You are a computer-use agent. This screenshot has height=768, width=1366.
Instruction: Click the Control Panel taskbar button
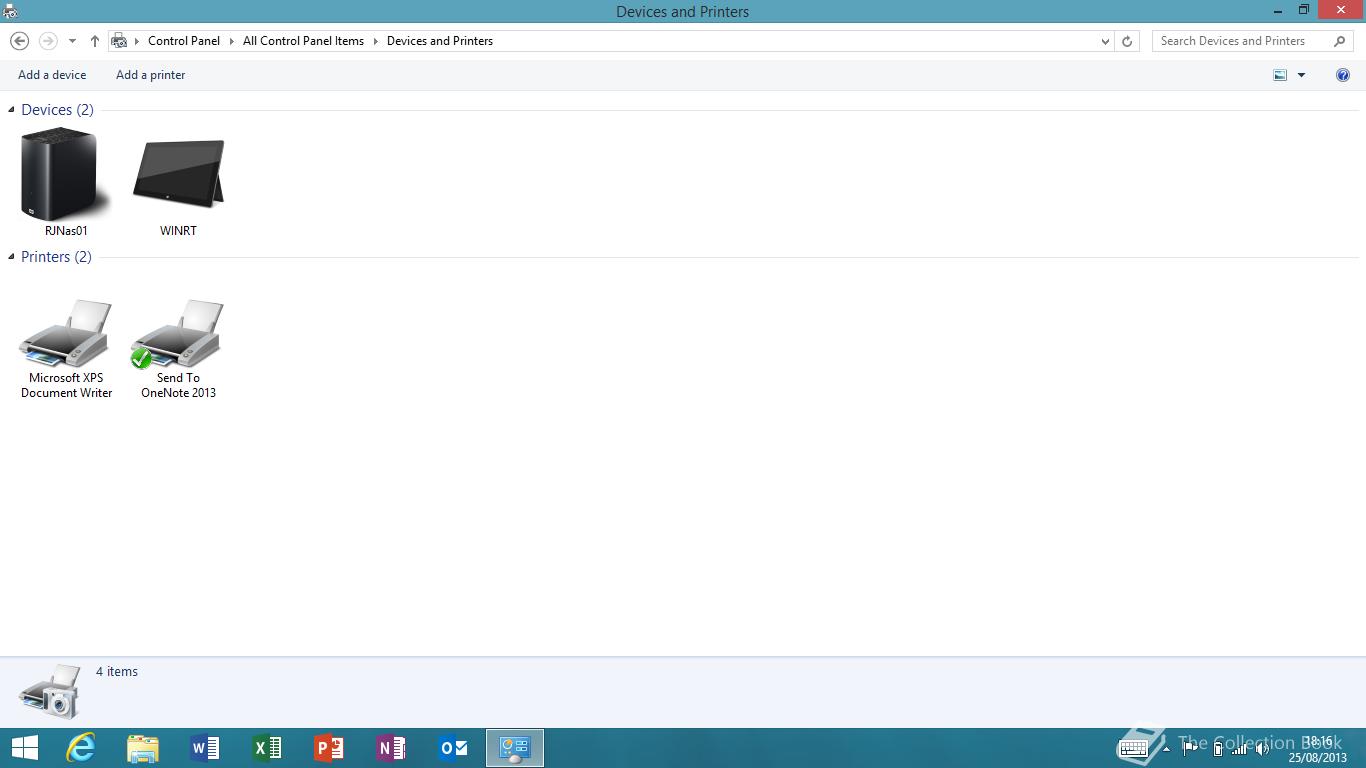point(515,748)
